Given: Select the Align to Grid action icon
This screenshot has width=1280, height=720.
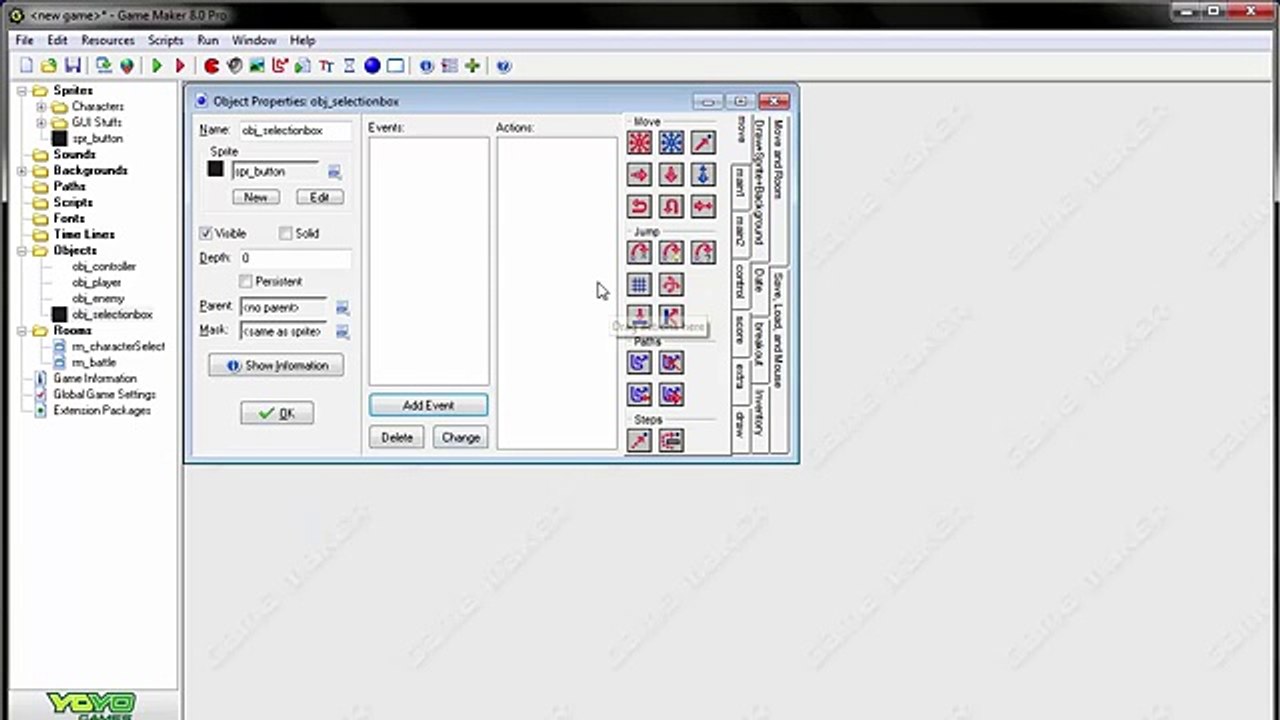Looking at the screenshot, I should coord(639,285).
